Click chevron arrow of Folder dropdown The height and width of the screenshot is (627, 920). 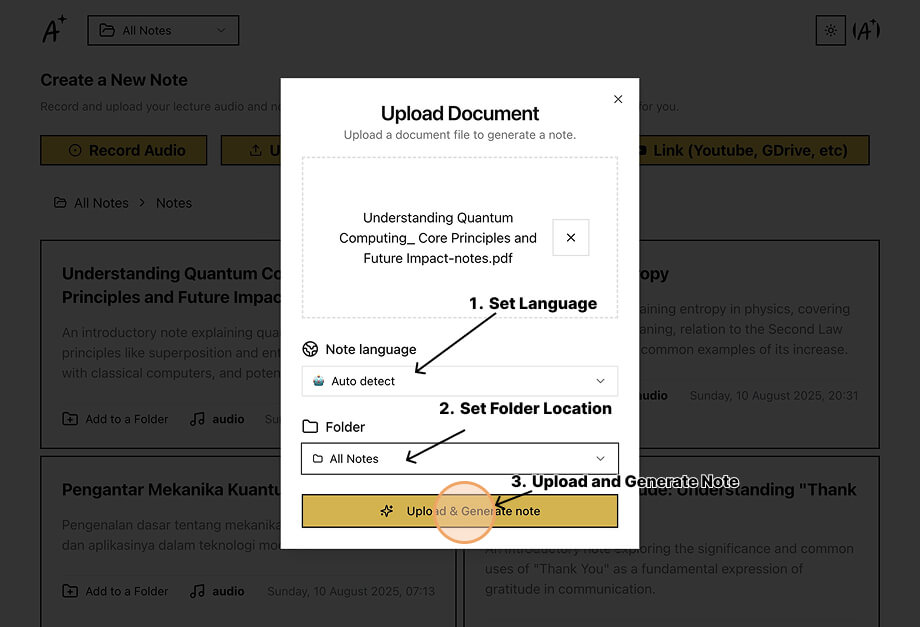pos(600,458)
